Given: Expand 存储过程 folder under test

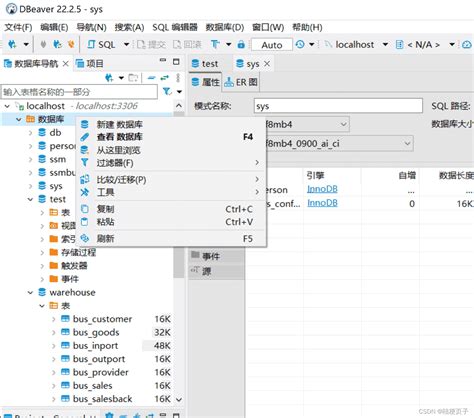Looking at the screenshot, I should point(42,253).
